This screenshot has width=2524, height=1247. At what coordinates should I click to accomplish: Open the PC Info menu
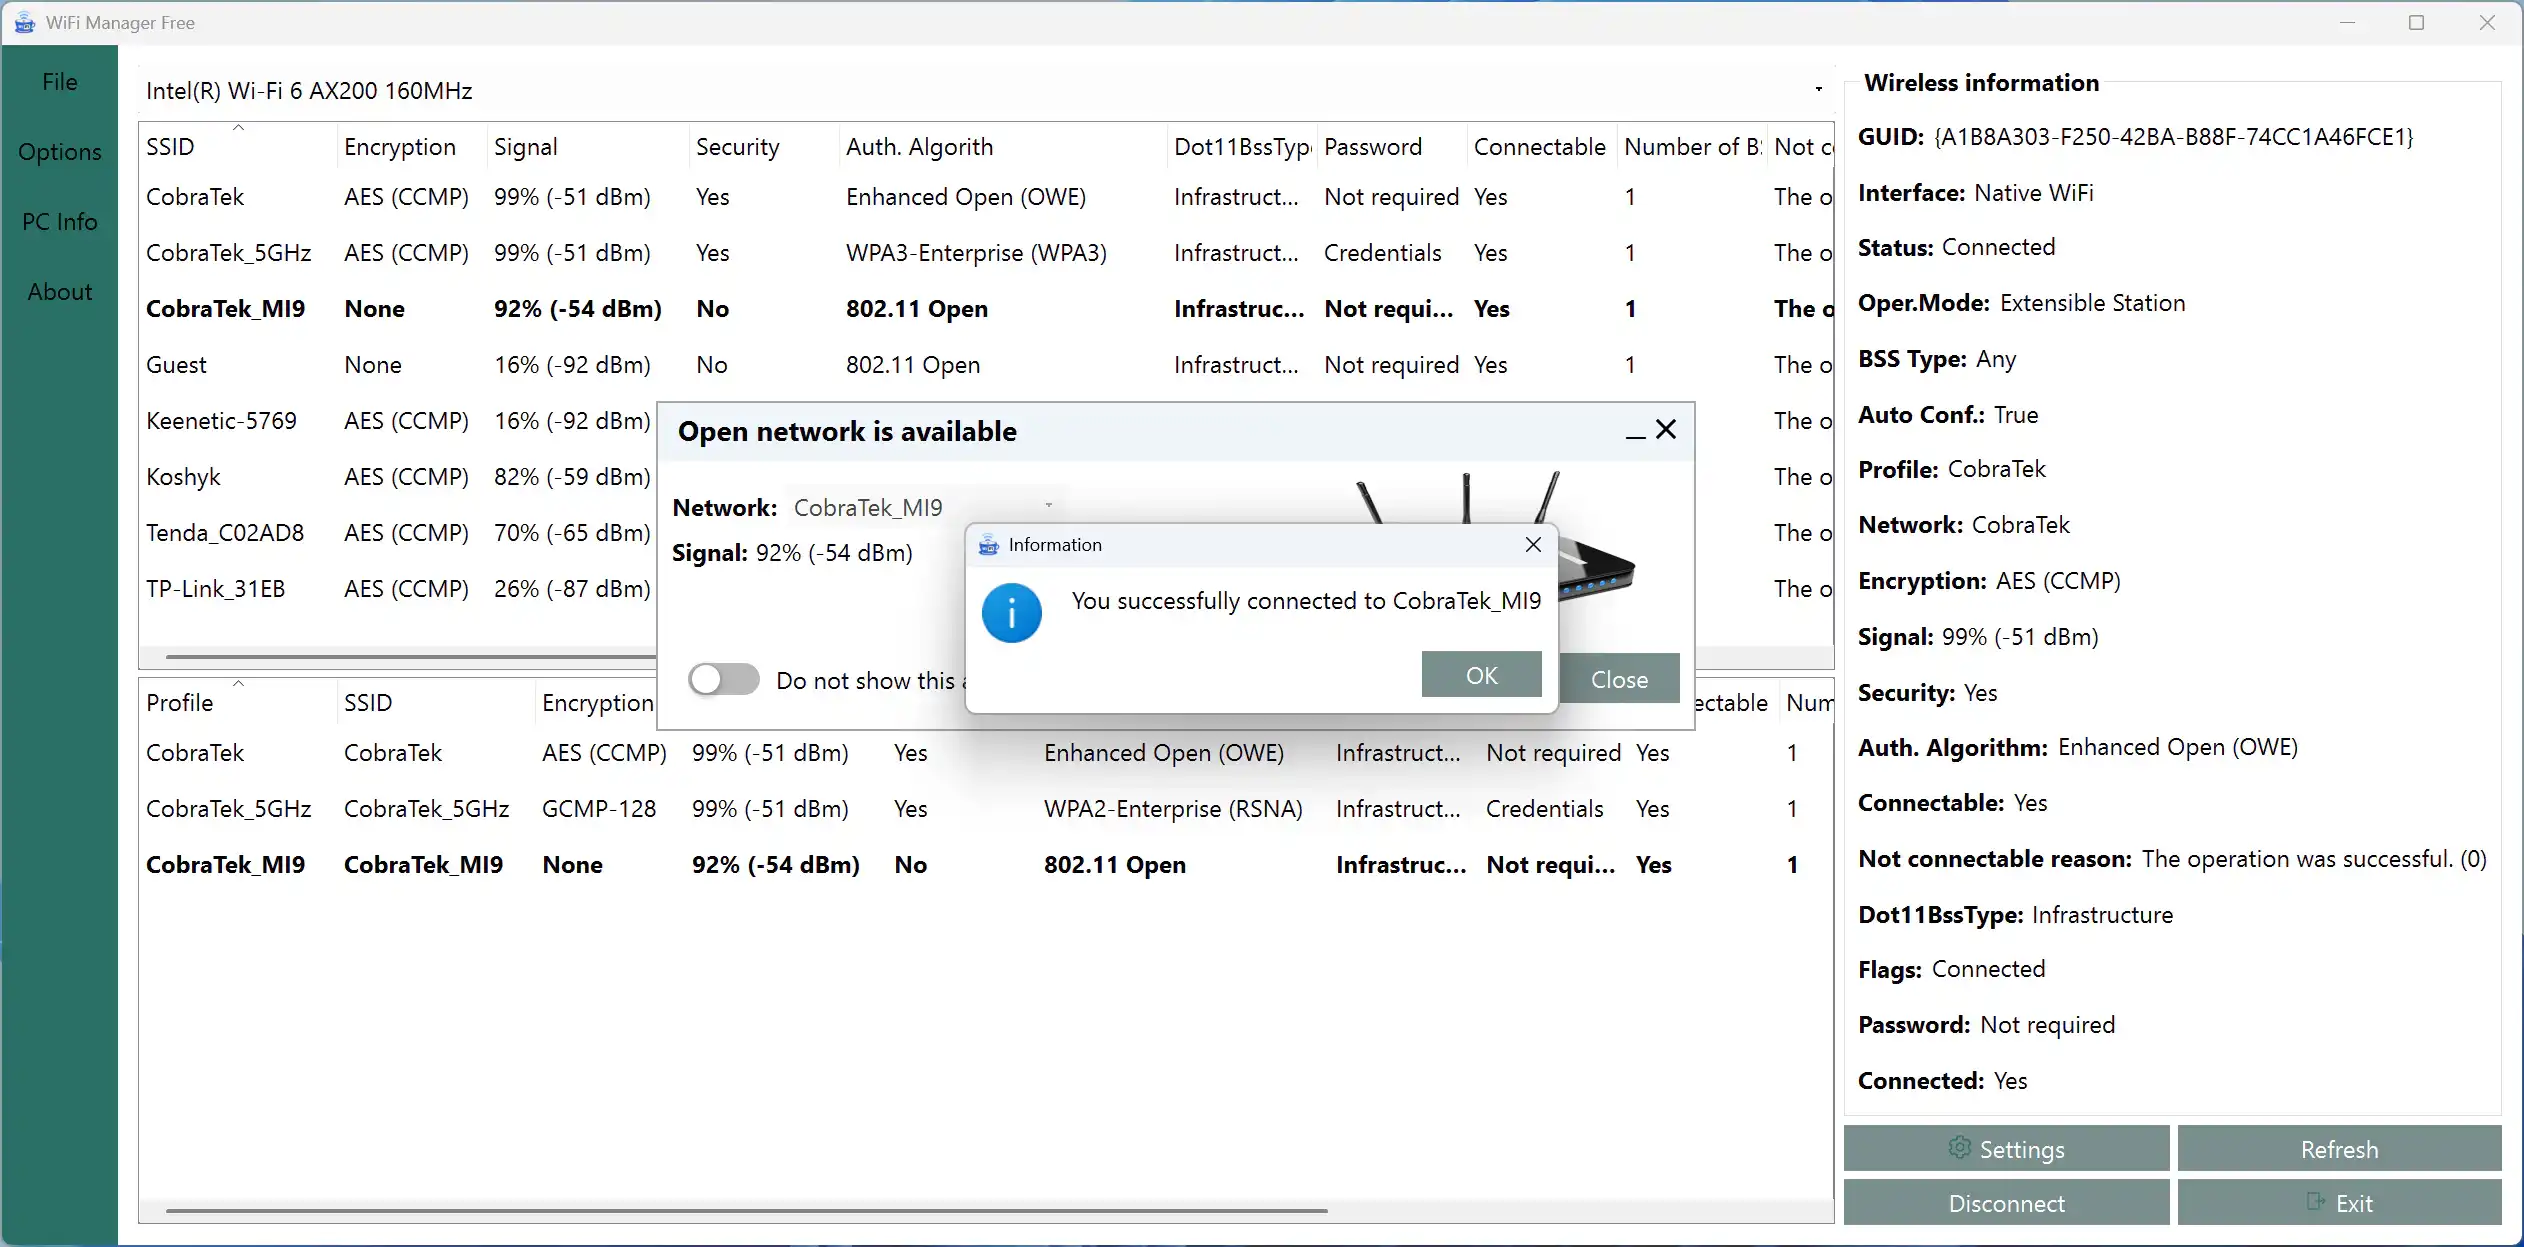tap(59, 222)
